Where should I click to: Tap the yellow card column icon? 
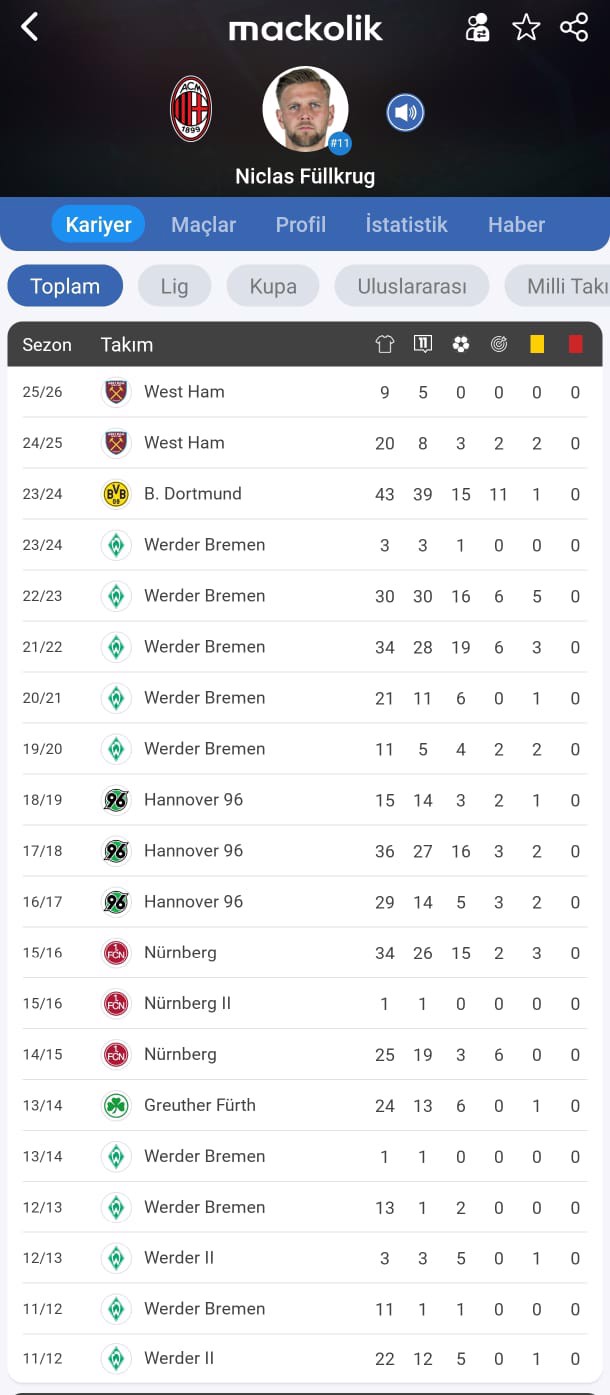[x=537, y=344]
